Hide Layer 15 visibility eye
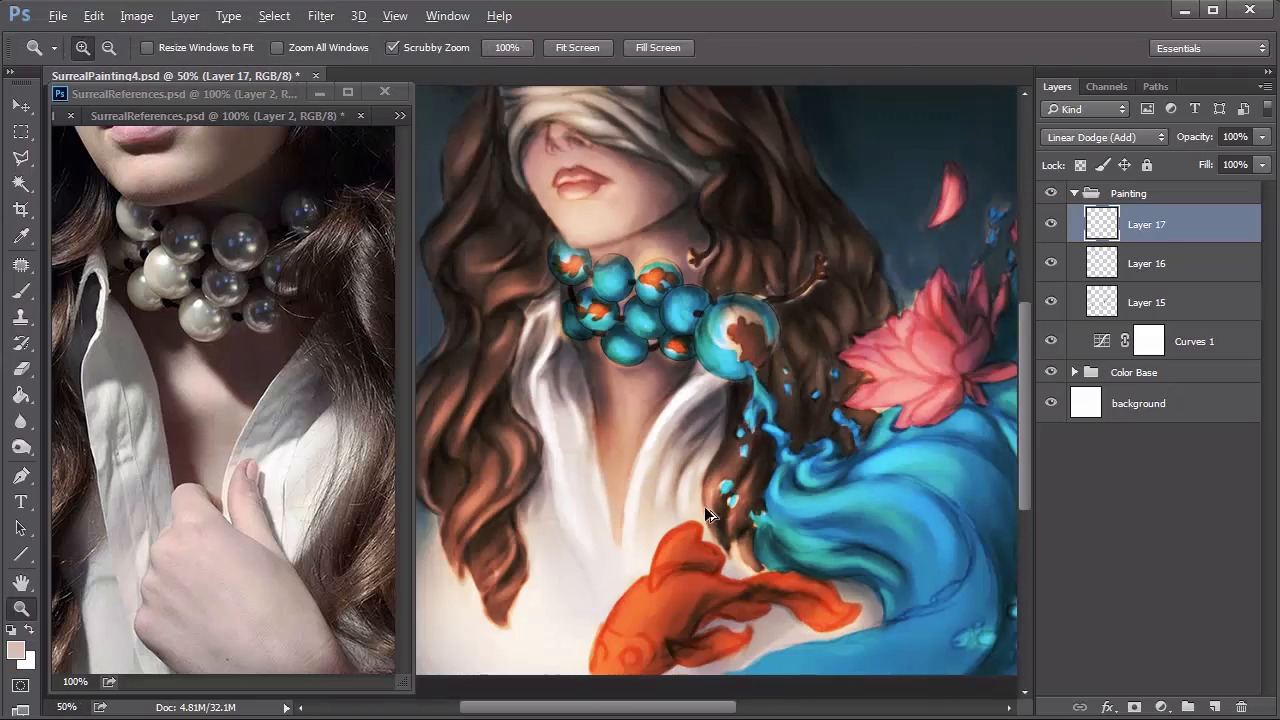Viewport: 1280px width, 720px height. tap(1051, 302)
